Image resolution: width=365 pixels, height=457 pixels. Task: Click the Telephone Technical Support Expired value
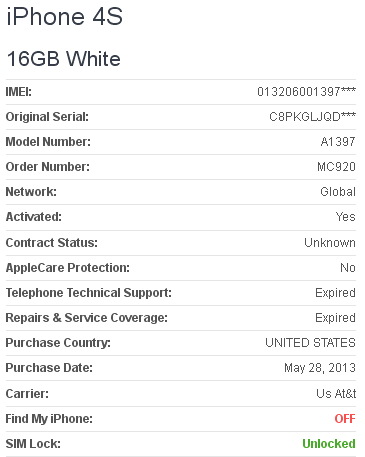click(x=335, y=293)
